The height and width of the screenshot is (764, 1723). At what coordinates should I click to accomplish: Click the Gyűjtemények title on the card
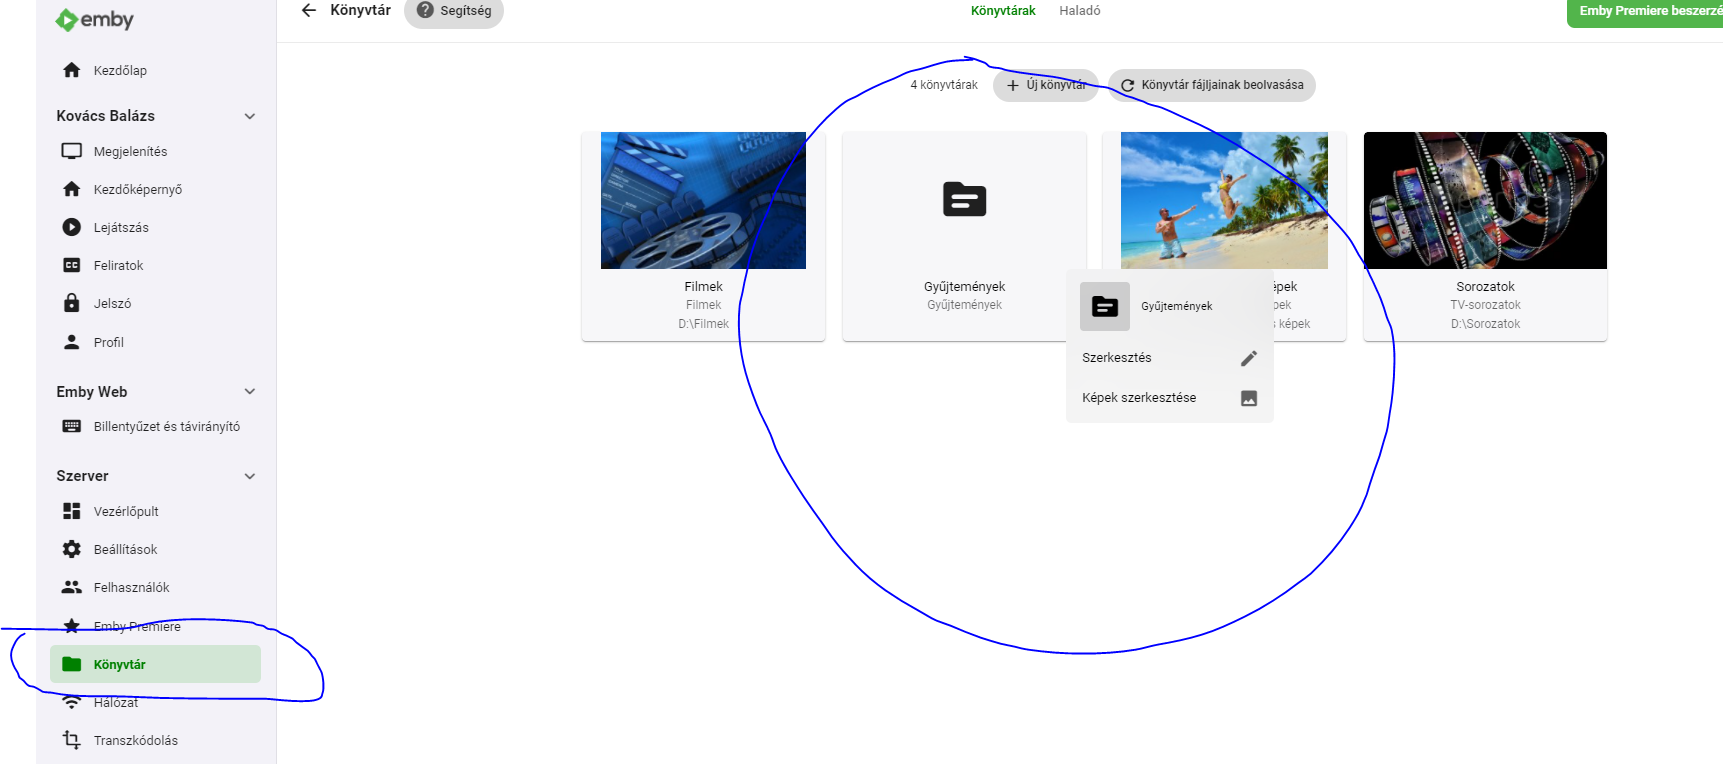(x=964, y=286)
